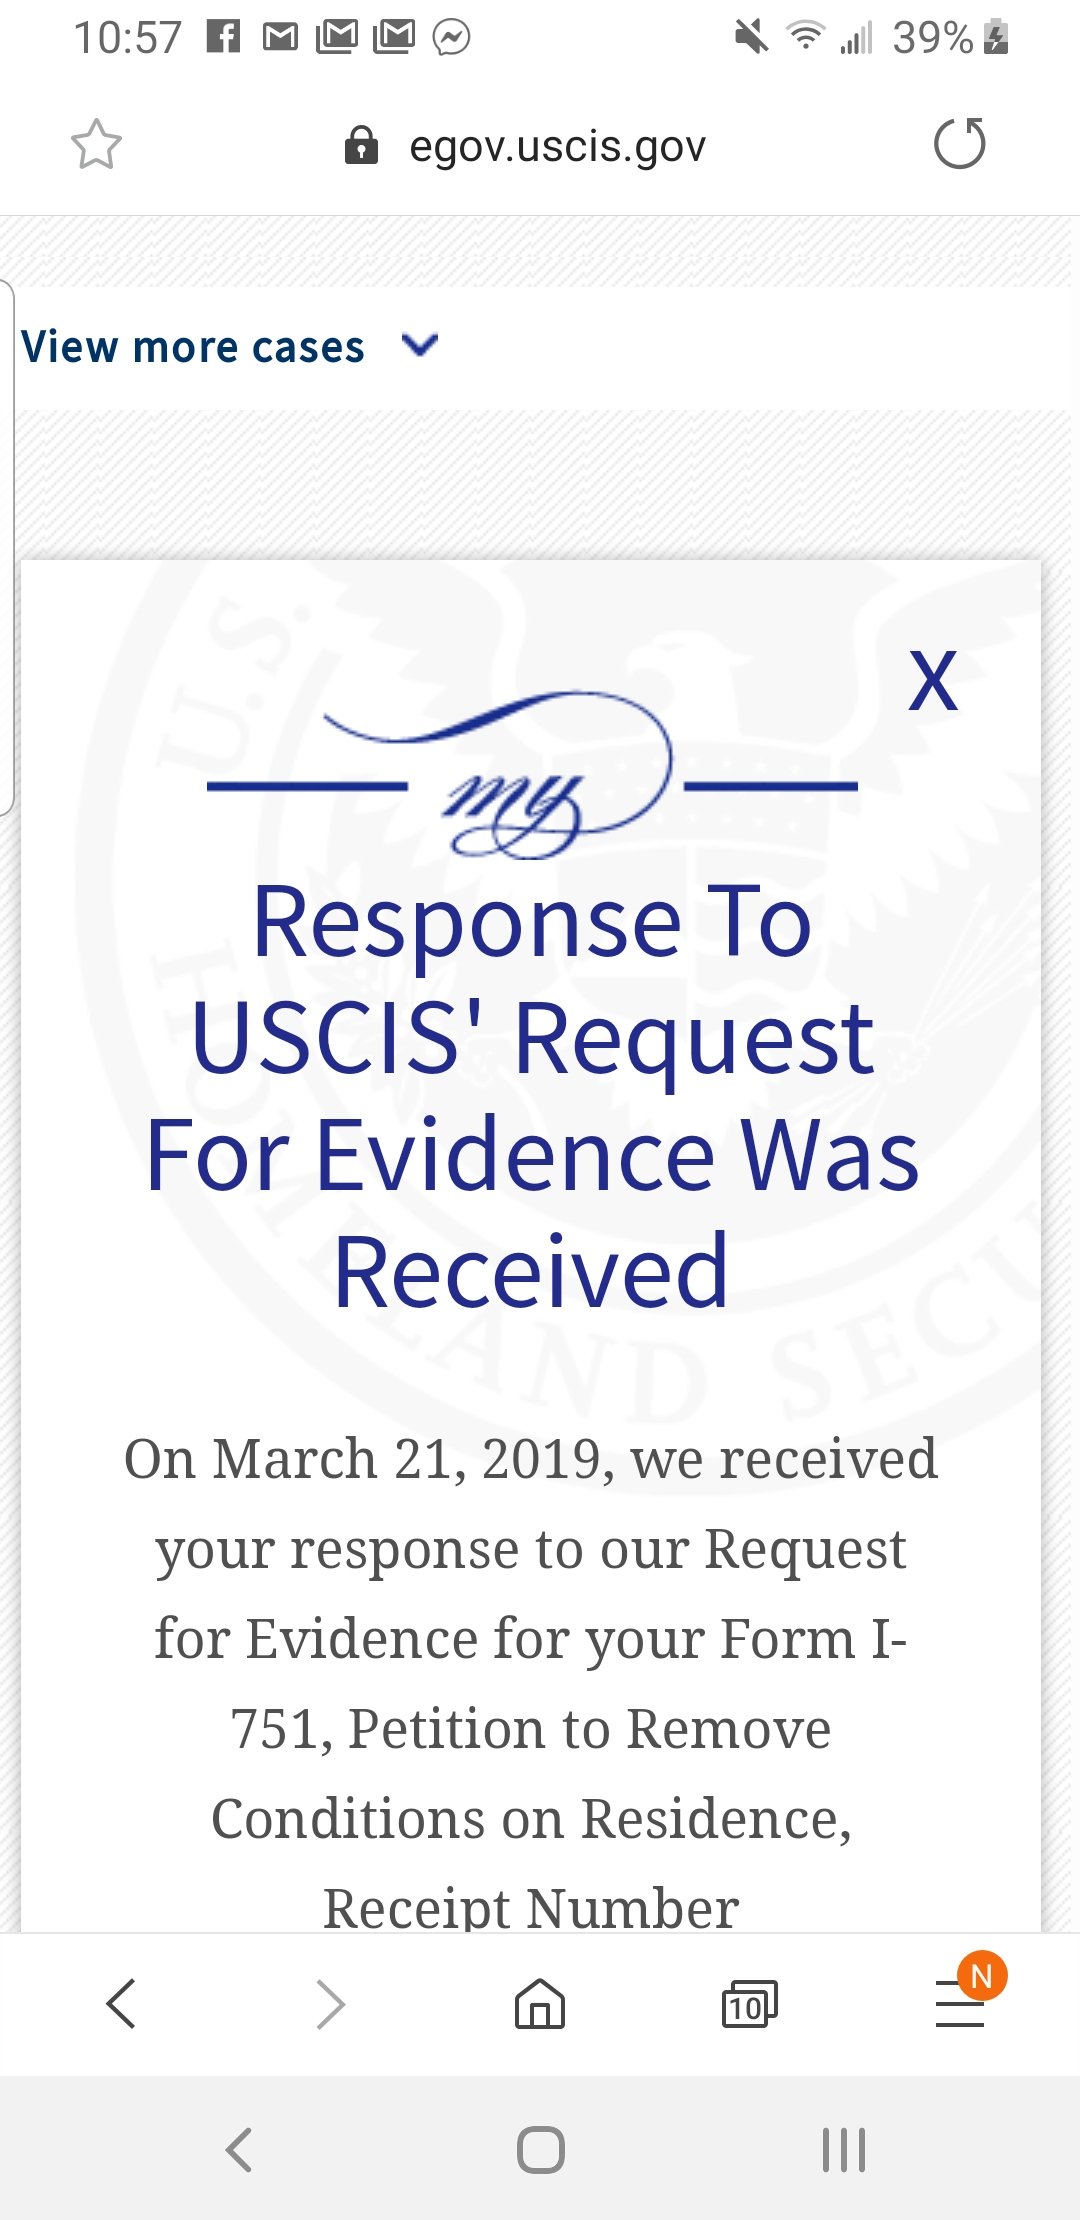
Task: Tap the orange N notification badge
Action: coord(982,1976)
